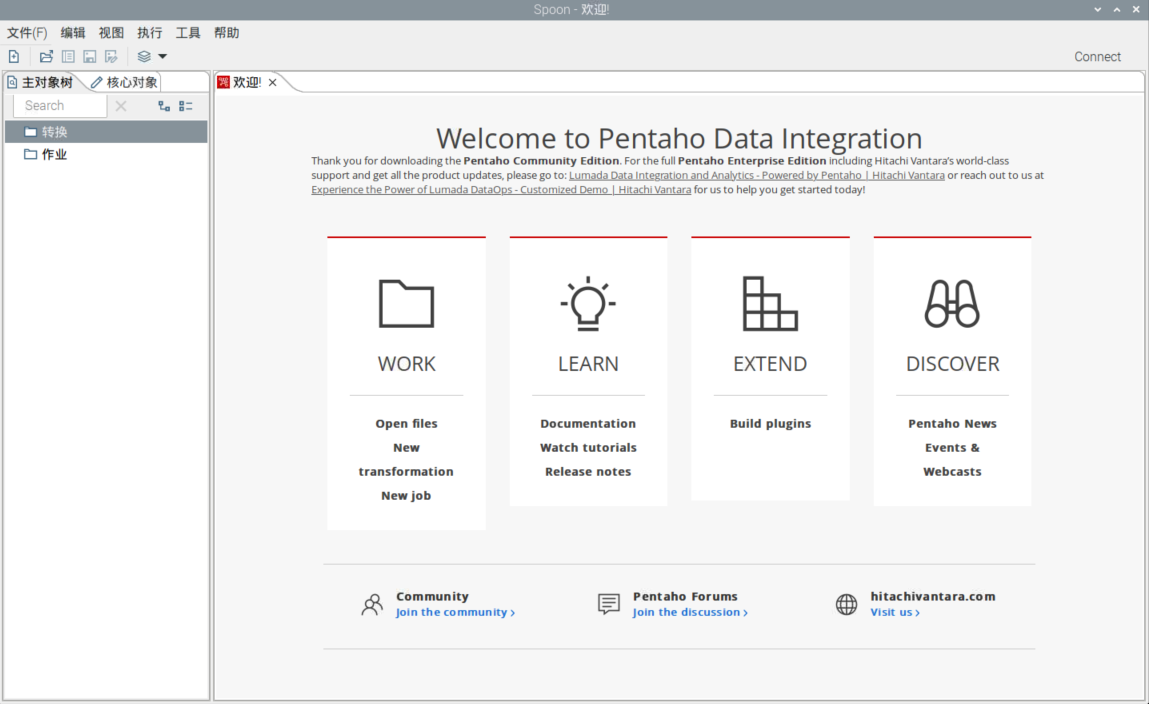Screen dimensions: 1149x704
Task: Open the Join the community link
Action: (454, 612)
